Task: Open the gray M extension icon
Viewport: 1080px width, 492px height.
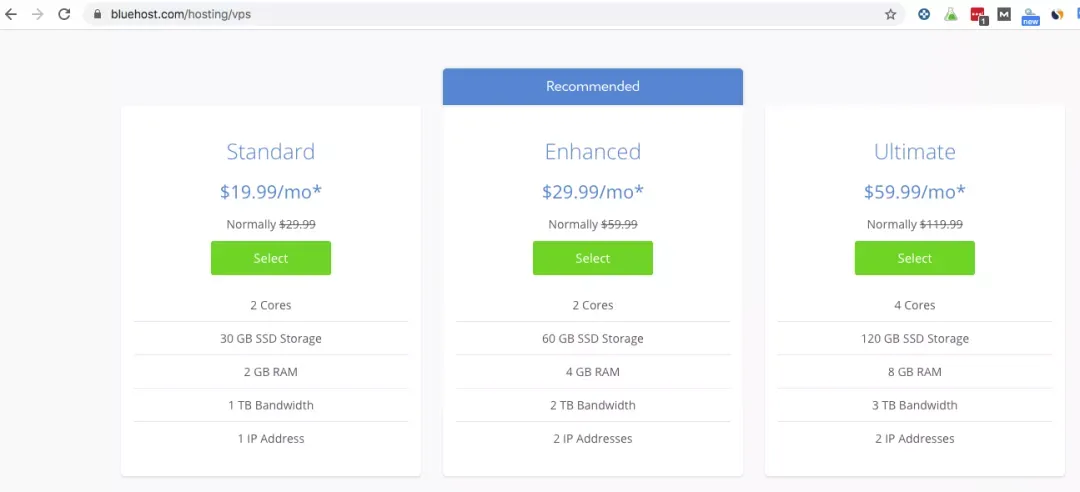Action: click(1004, 14)
